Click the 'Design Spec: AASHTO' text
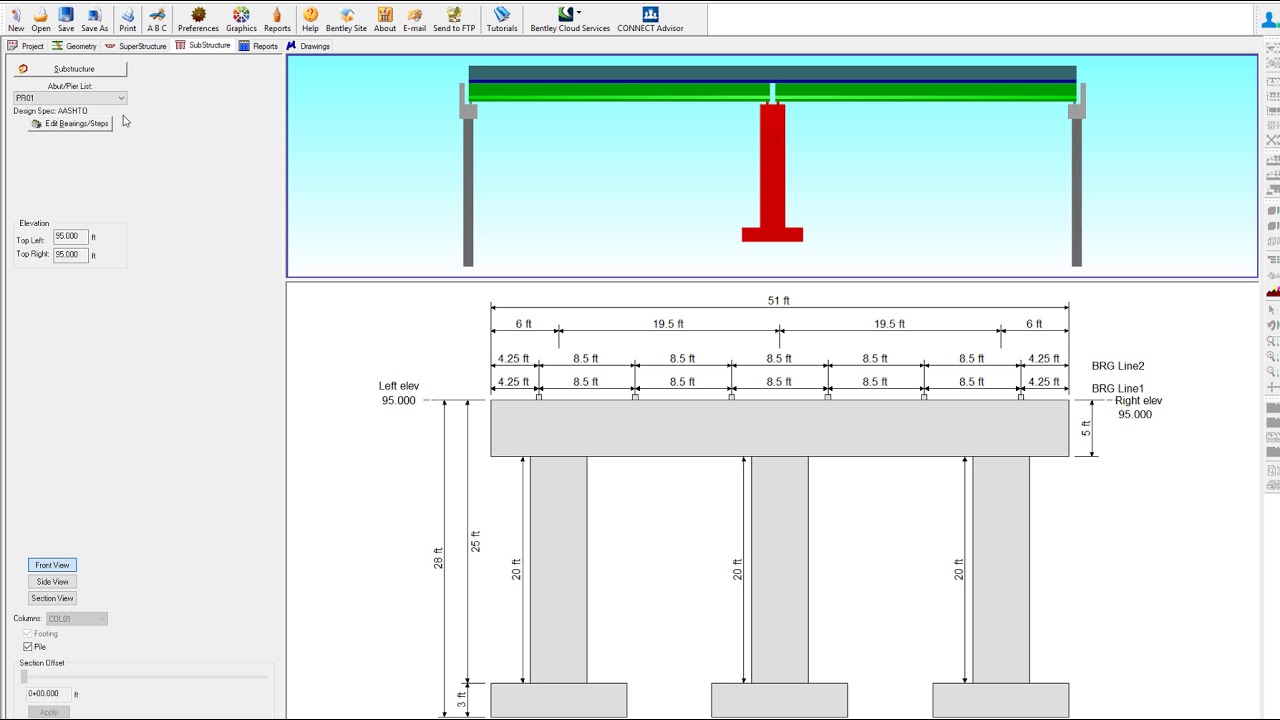Image resolution: width=1280 pixels, height=720 pixels. coord(50,111)
